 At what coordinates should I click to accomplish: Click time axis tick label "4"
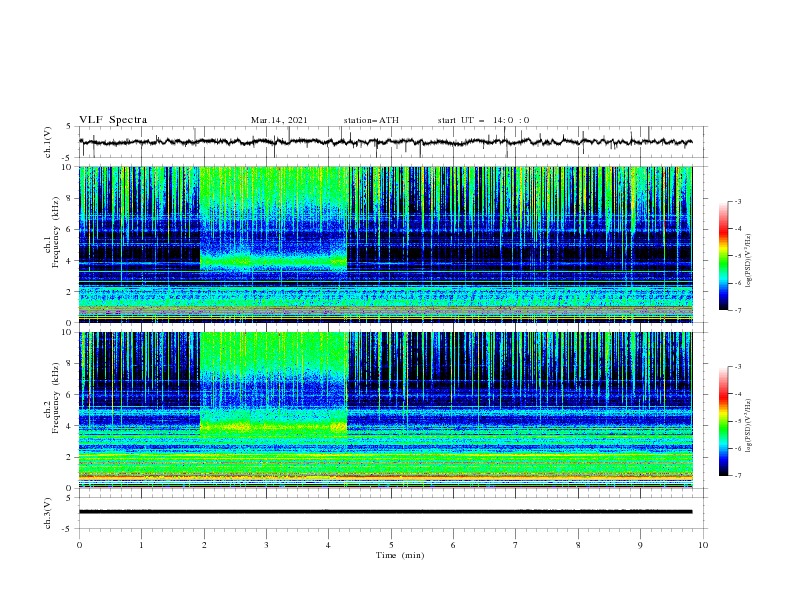(x=329, y=545)
